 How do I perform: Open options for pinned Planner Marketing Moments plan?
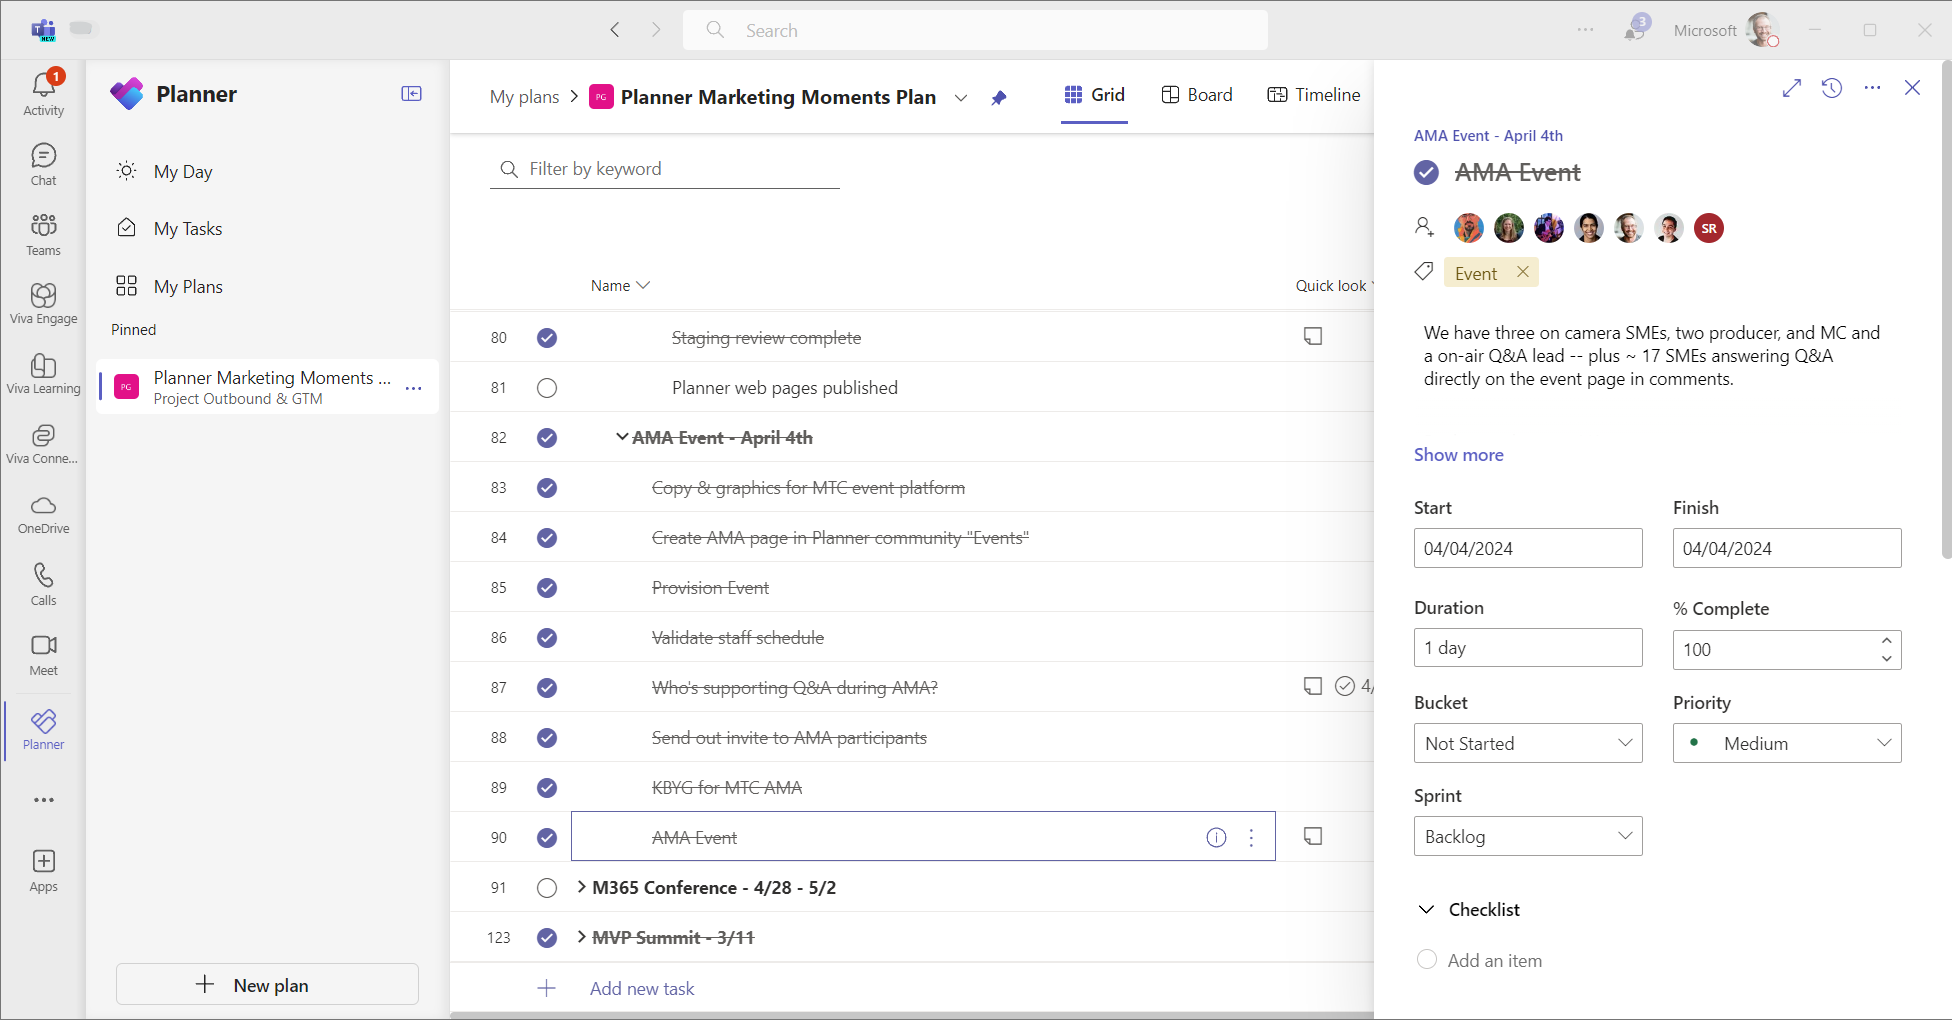414,388
